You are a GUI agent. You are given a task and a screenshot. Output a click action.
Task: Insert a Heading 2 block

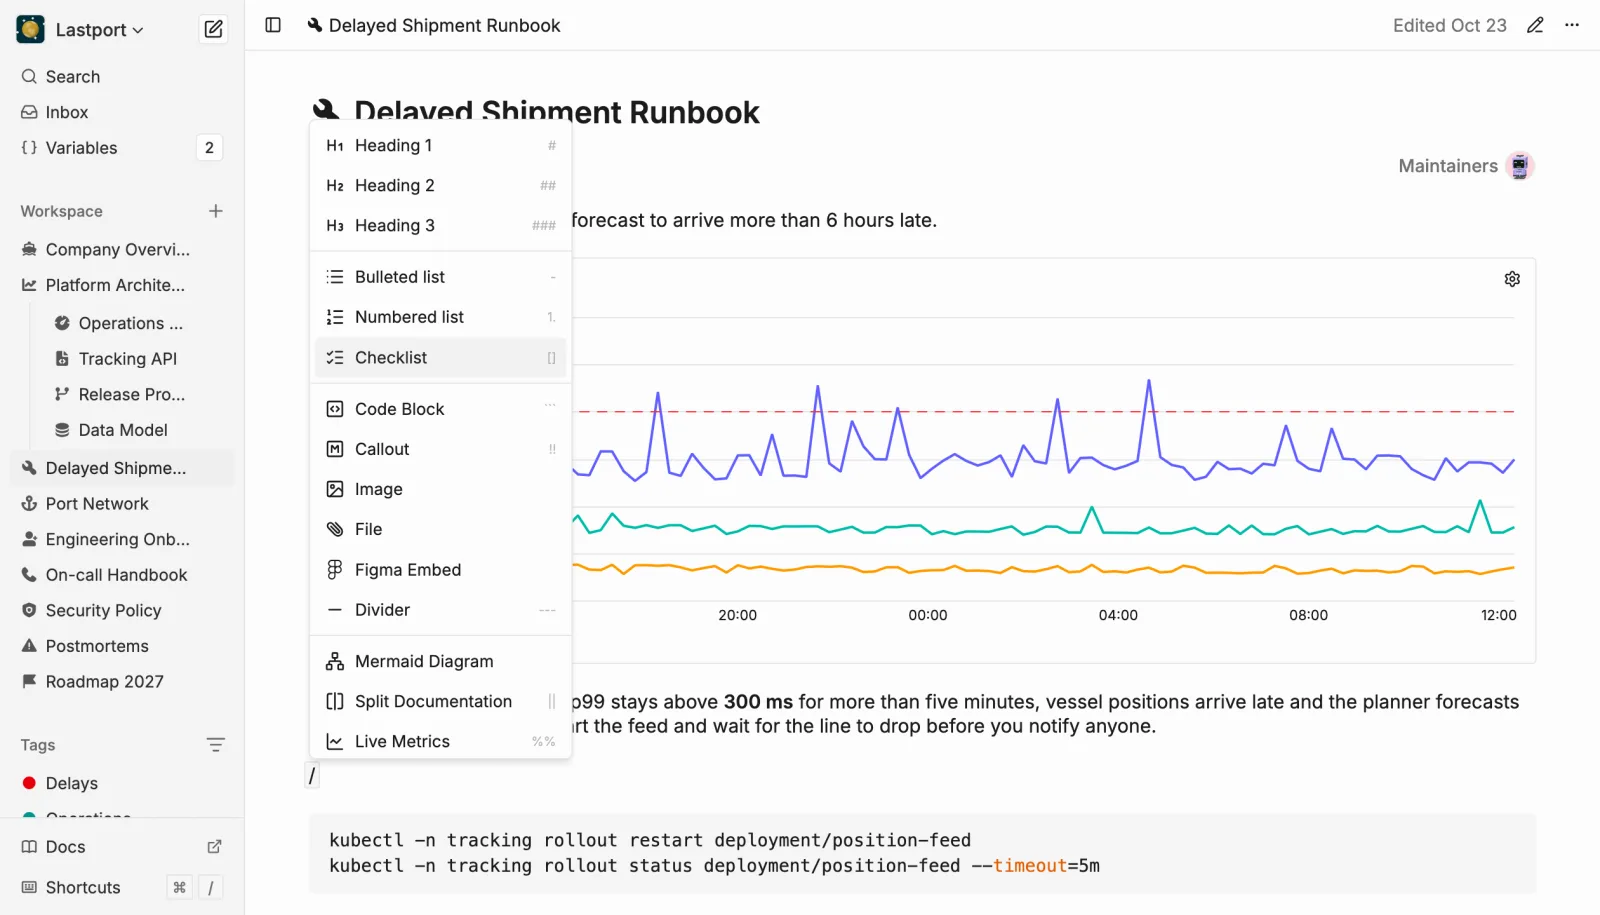click(x=440, y=186)
